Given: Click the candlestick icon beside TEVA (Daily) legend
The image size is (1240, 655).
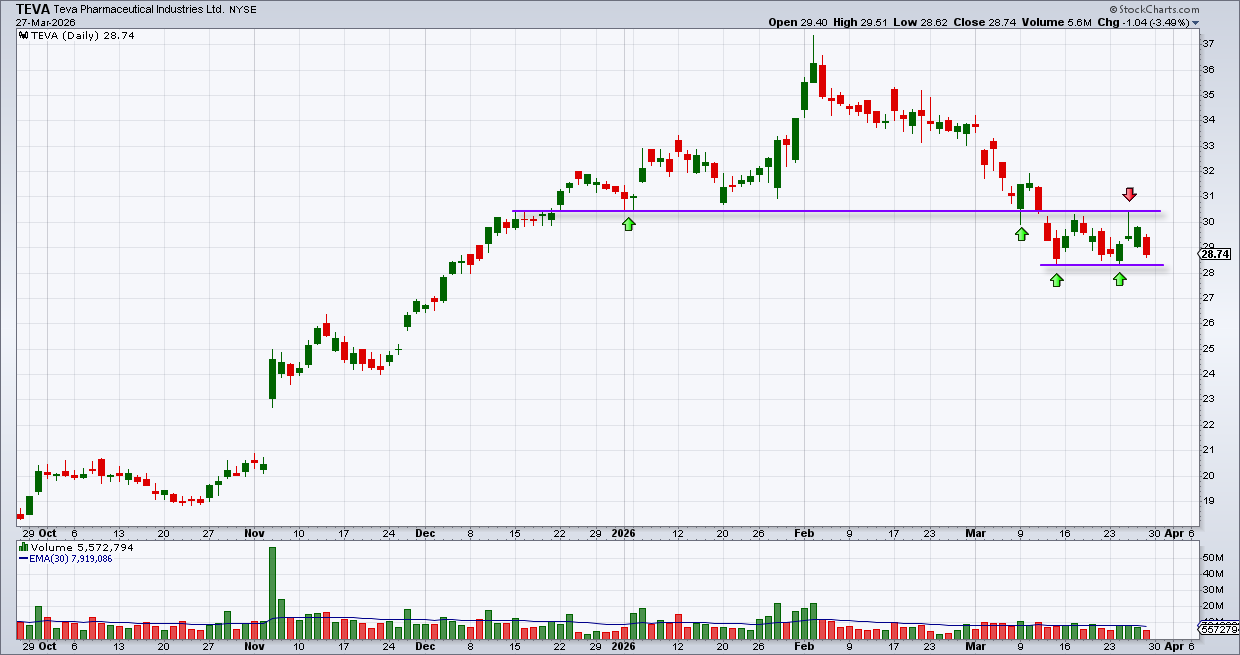Looking at the screenshot, I should 23,35.
